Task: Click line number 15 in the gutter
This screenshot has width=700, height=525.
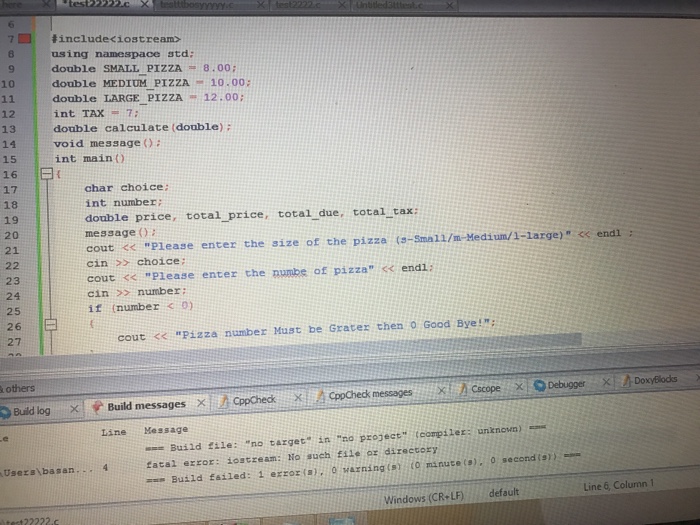Action: click(10, 159)
